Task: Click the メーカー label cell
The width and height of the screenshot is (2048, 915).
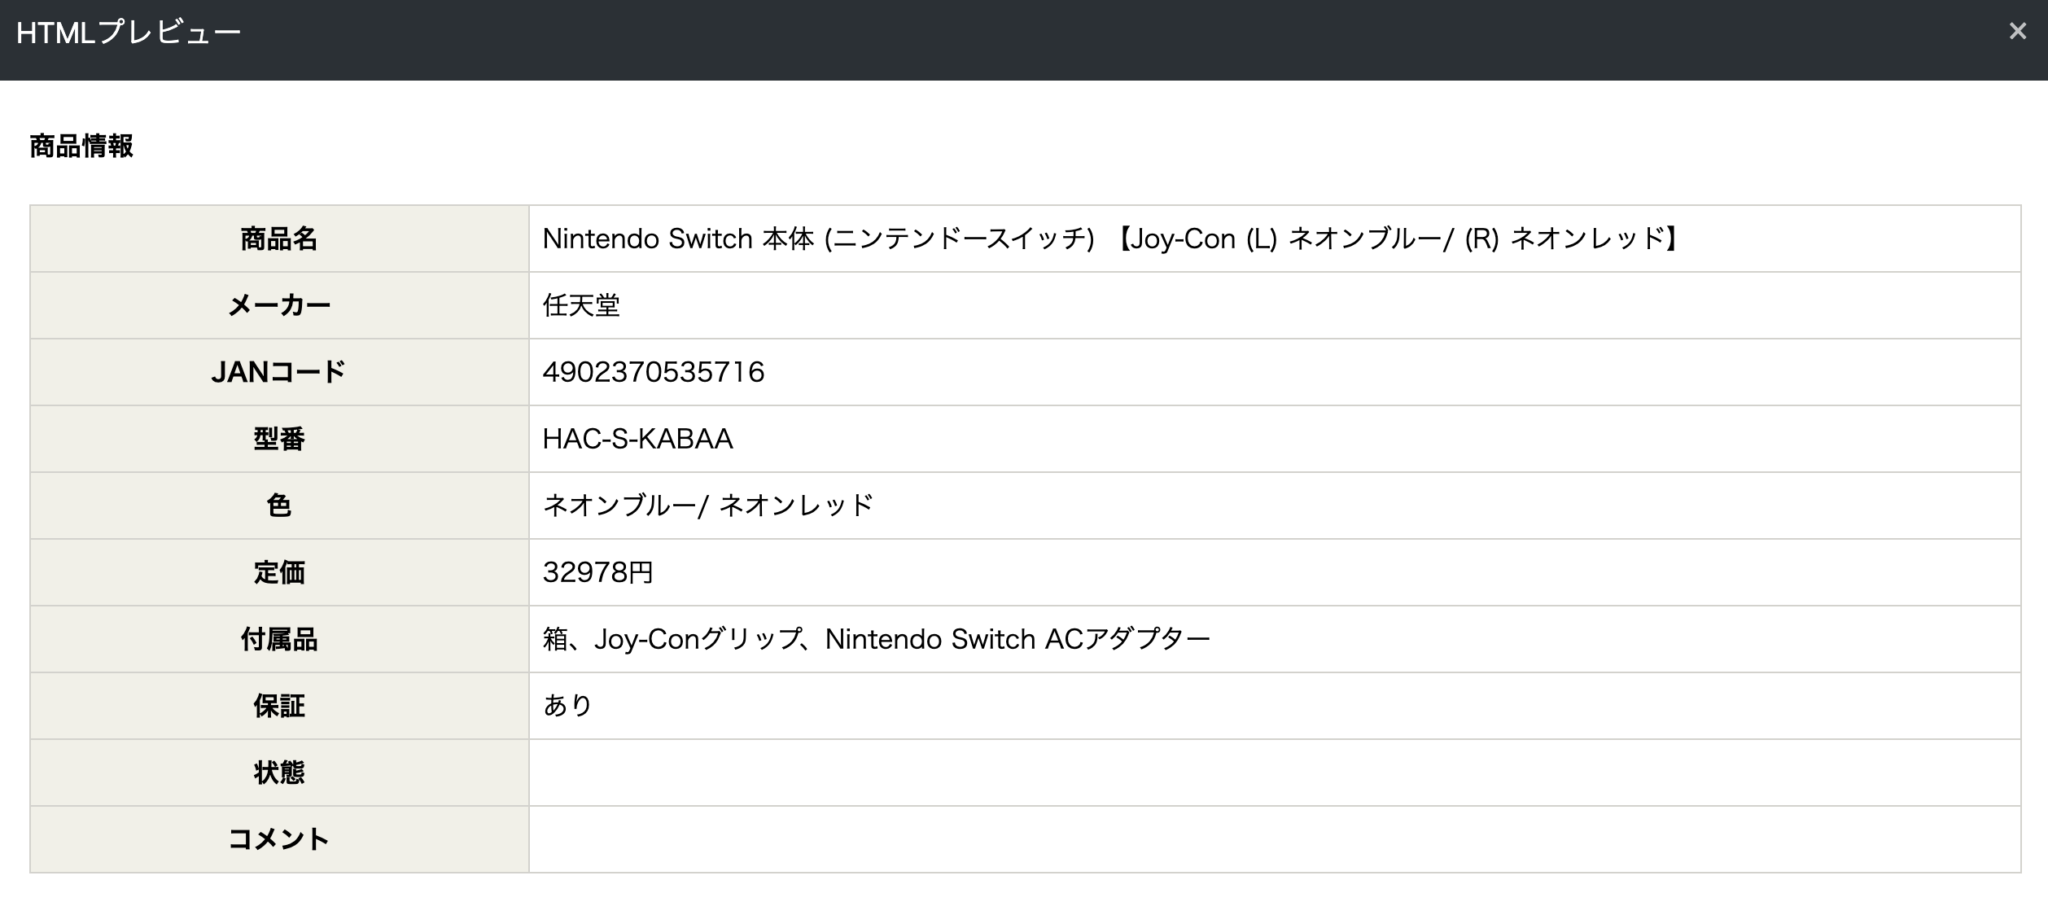Action: 278,305
